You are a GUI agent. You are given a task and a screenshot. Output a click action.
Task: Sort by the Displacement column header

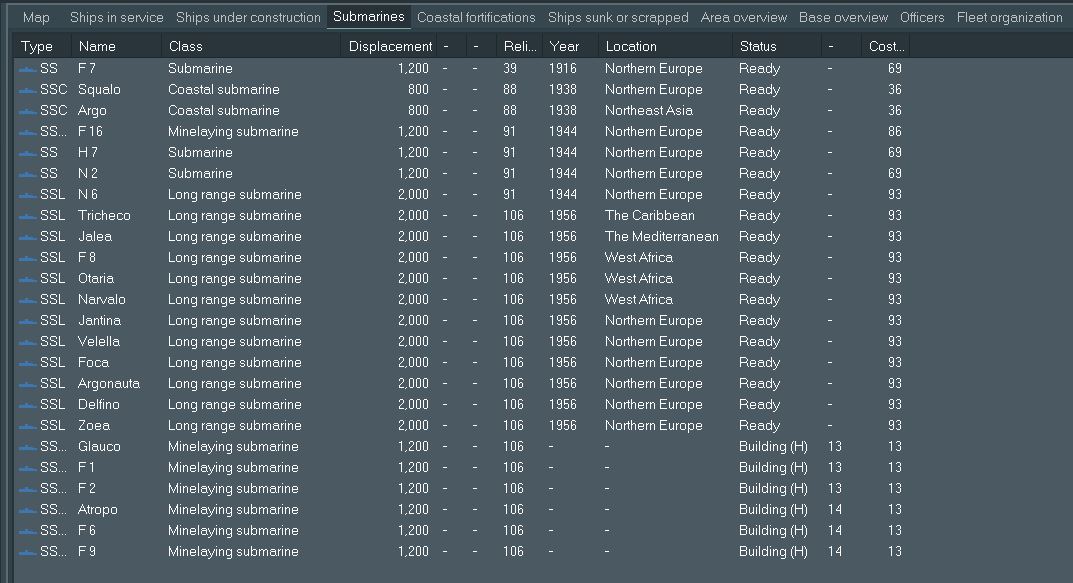(x=389, y=46)
